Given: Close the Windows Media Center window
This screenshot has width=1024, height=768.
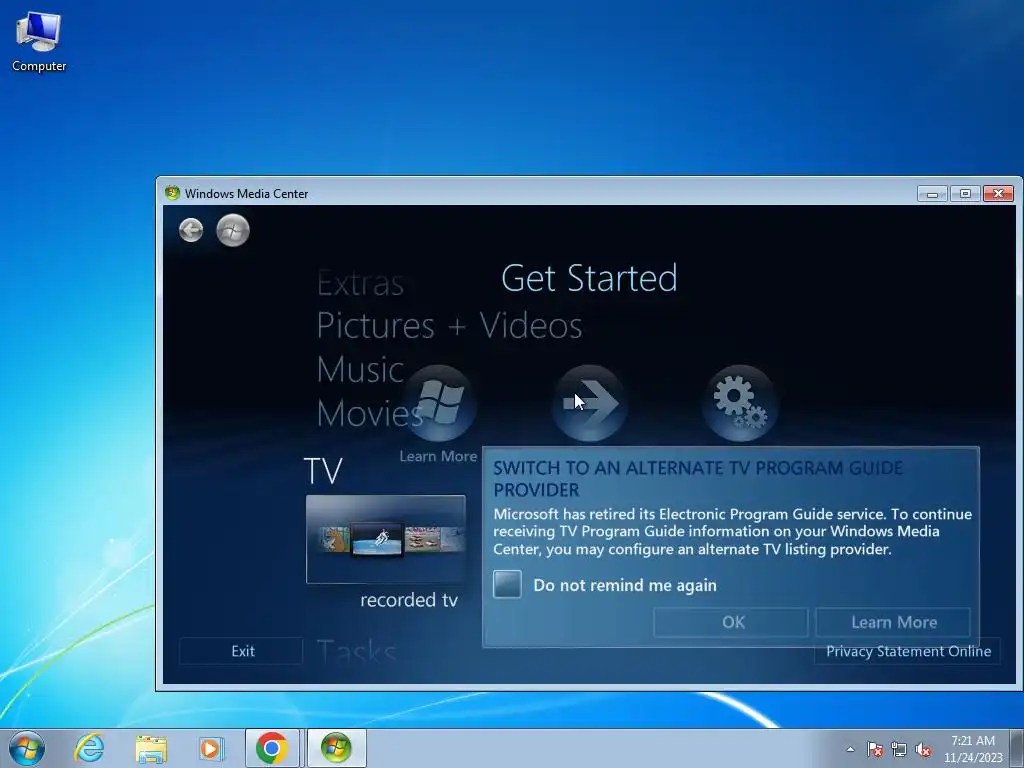Looking at the screenshot, I should (x=998, y=193).
